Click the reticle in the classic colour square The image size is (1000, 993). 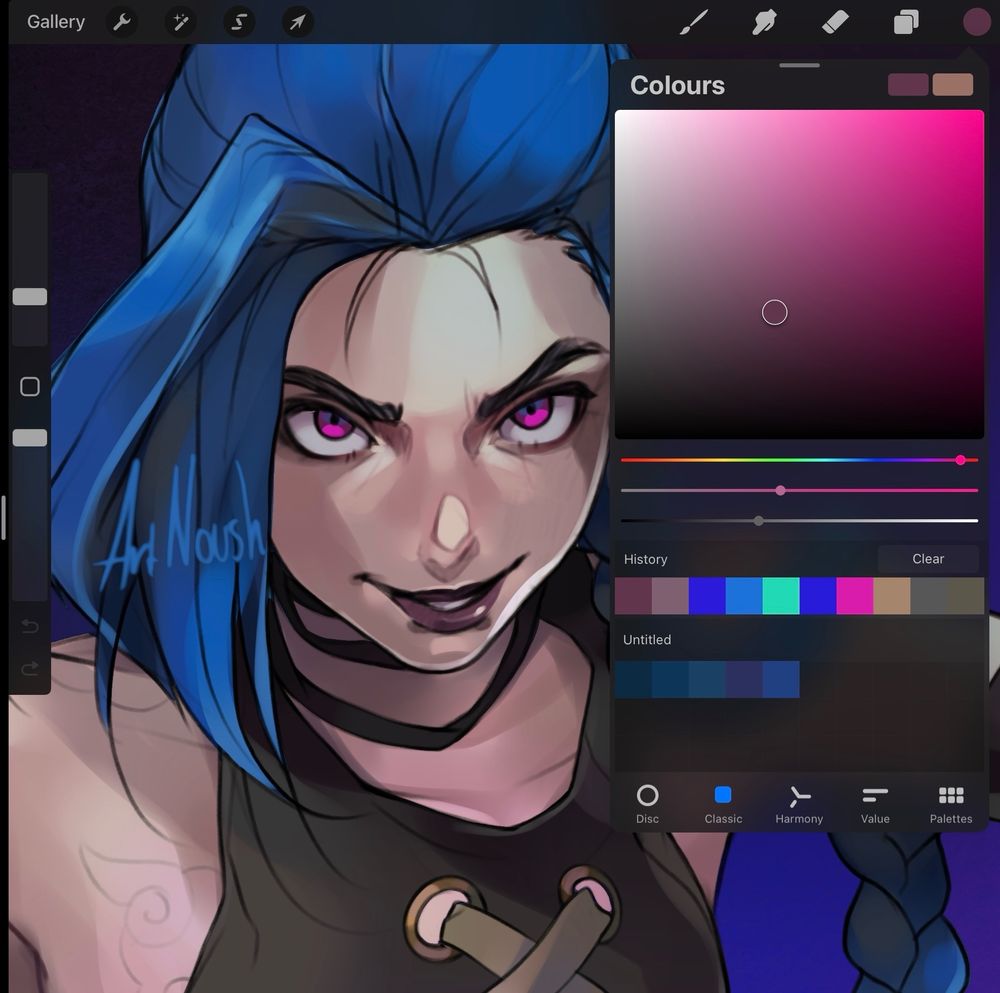pos(775,313)
